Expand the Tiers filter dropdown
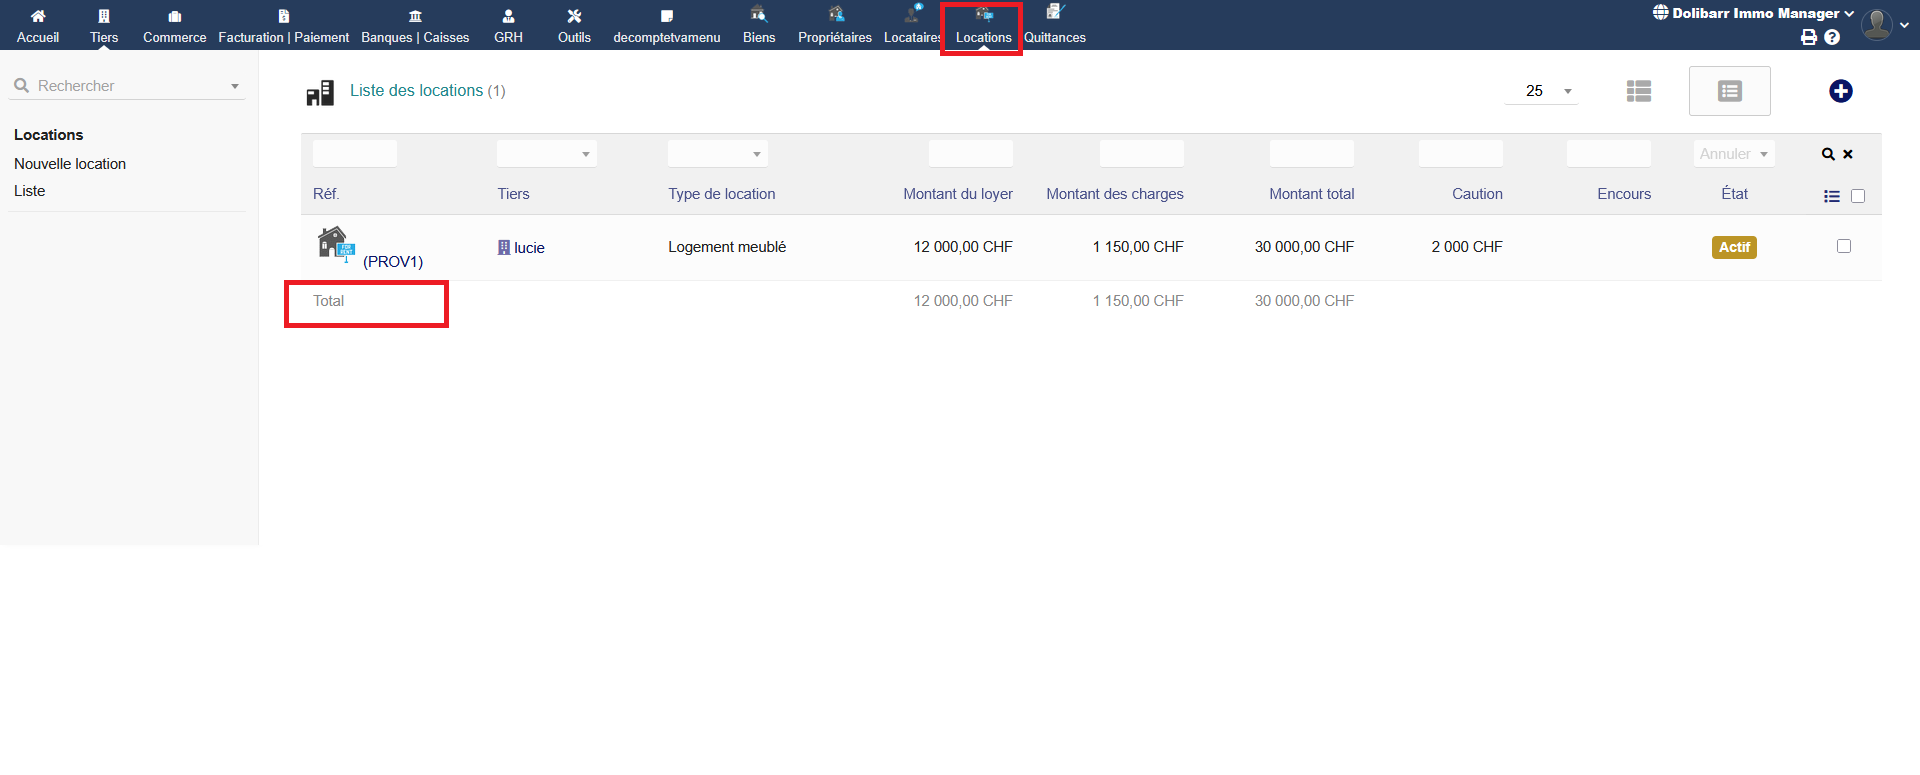Screen dimensions: 1920x775 point(546,154)
